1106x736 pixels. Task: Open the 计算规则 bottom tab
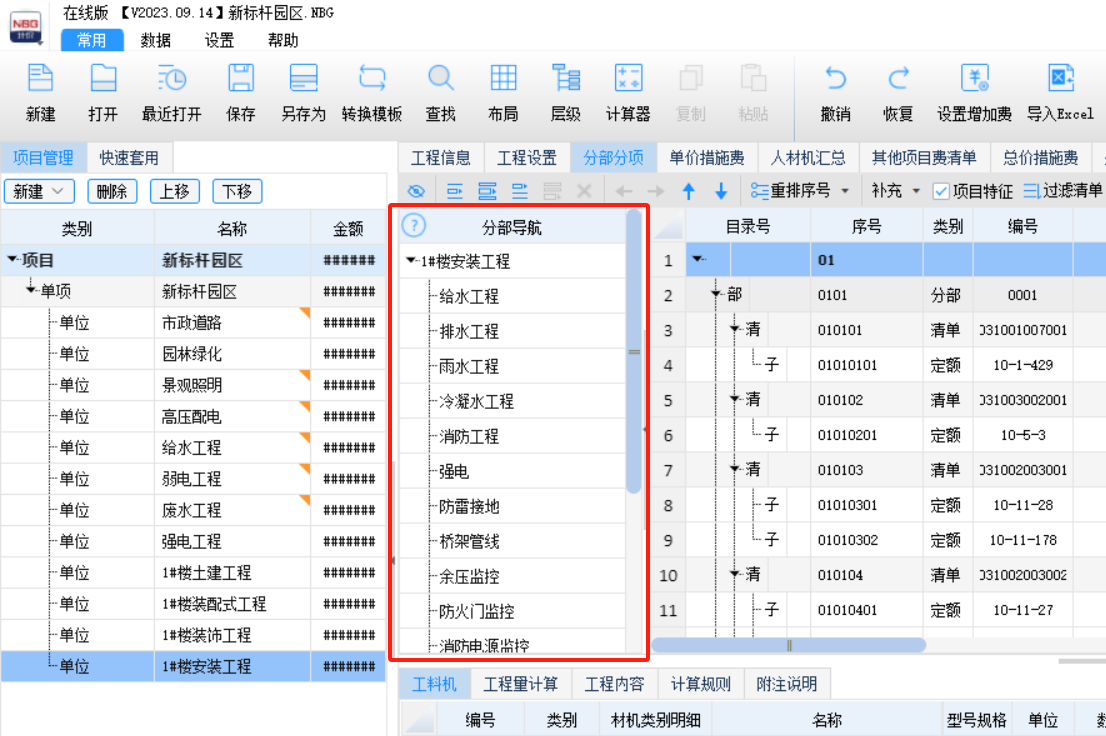click(700, 683)
